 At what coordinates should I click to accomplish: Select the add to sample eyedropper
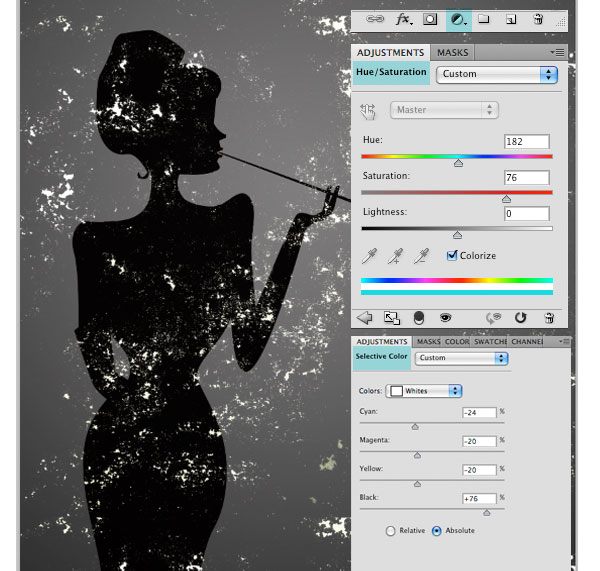point(397,257)
